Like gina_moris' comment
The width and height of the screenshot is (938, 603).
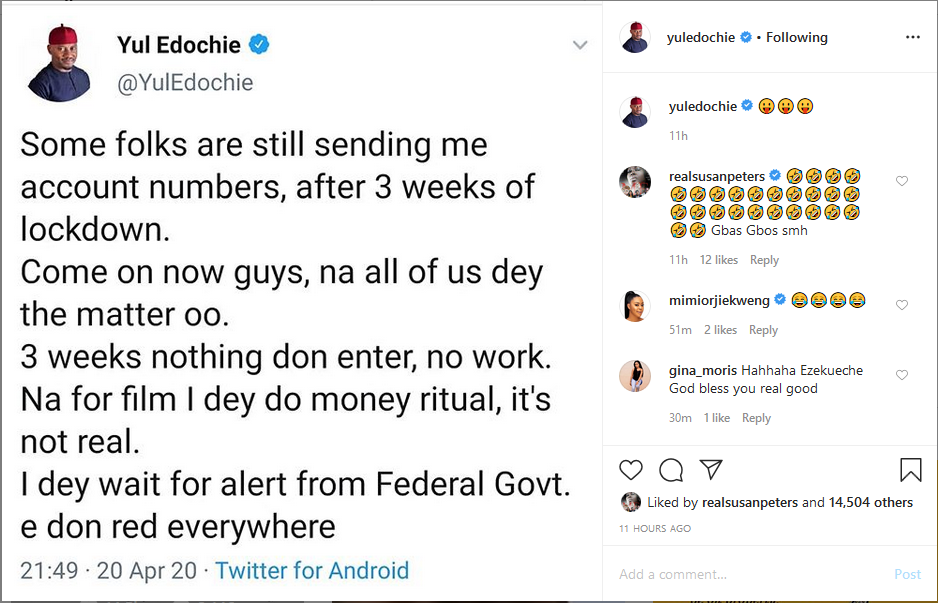click(902, 375)
